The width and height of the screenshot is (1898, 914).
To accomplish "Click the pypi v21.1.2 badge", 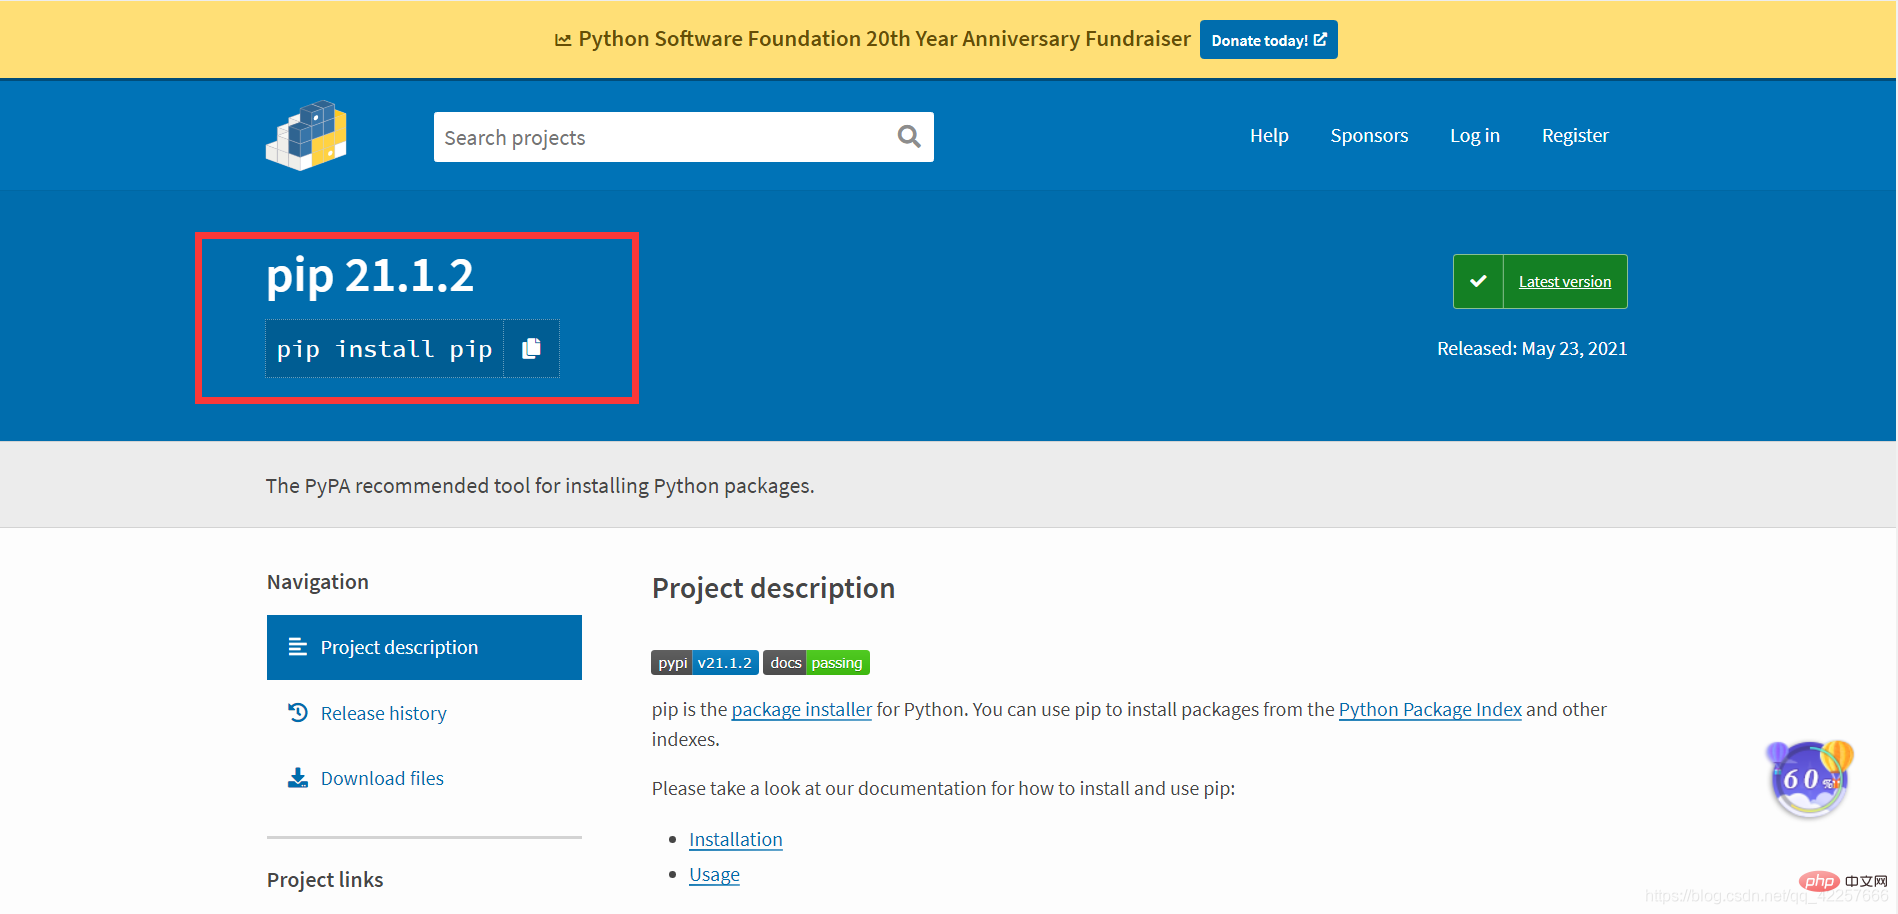I will pyautogui.click(x=704, y=662).
